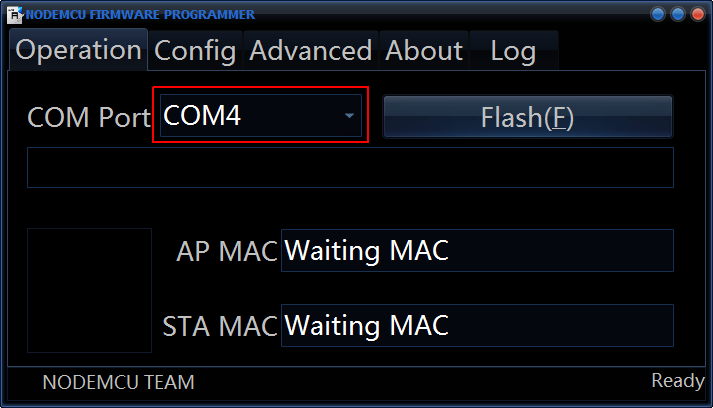Click the COM Port label
The height and width of the screenshot is (408, 713).
tap(89, 118)
